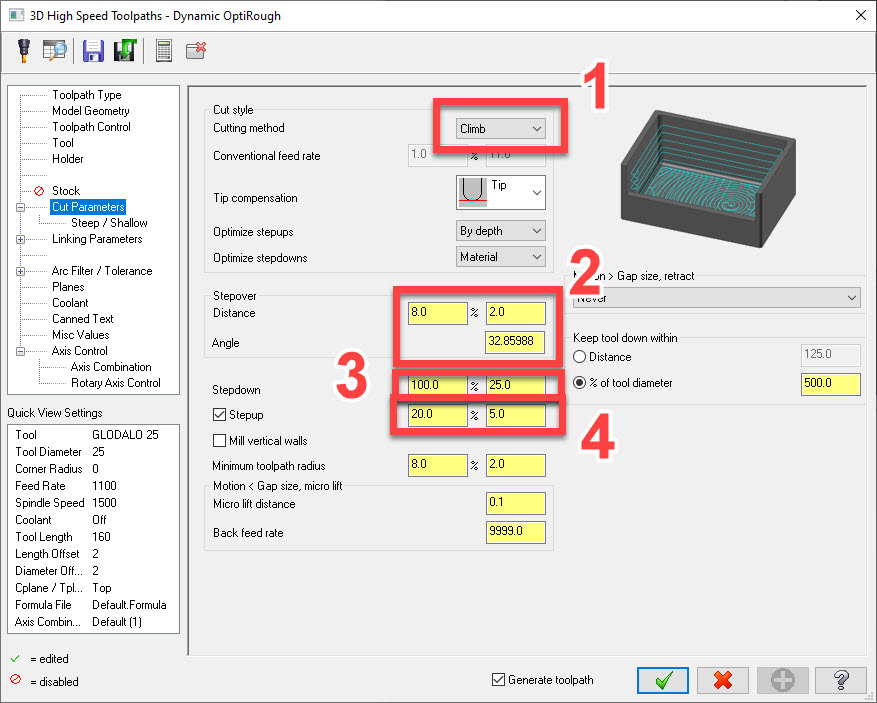Expand the Linking Parameters tree node
This screenshot has height=703, width=877.
coord(21,239)
